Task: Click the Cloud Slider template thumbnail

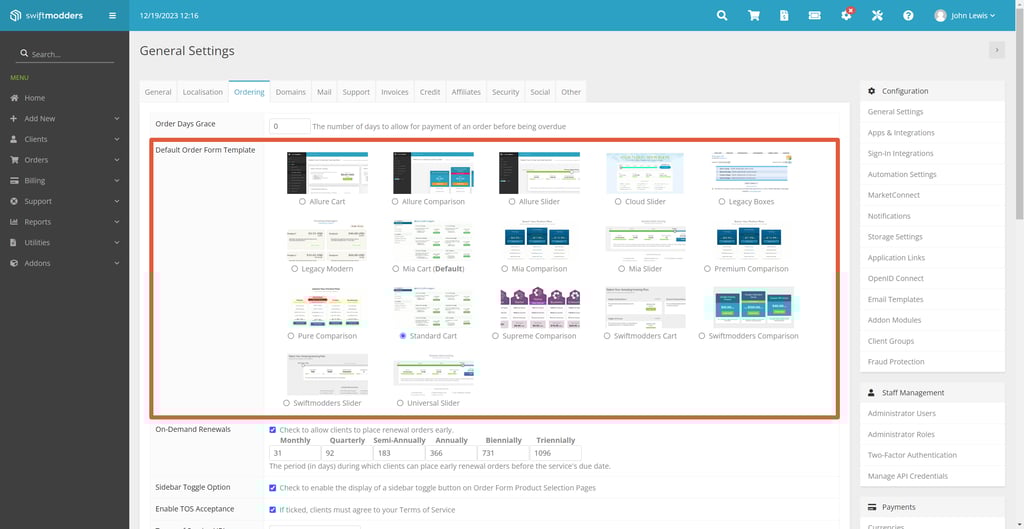Action: (x=645, y=173)
